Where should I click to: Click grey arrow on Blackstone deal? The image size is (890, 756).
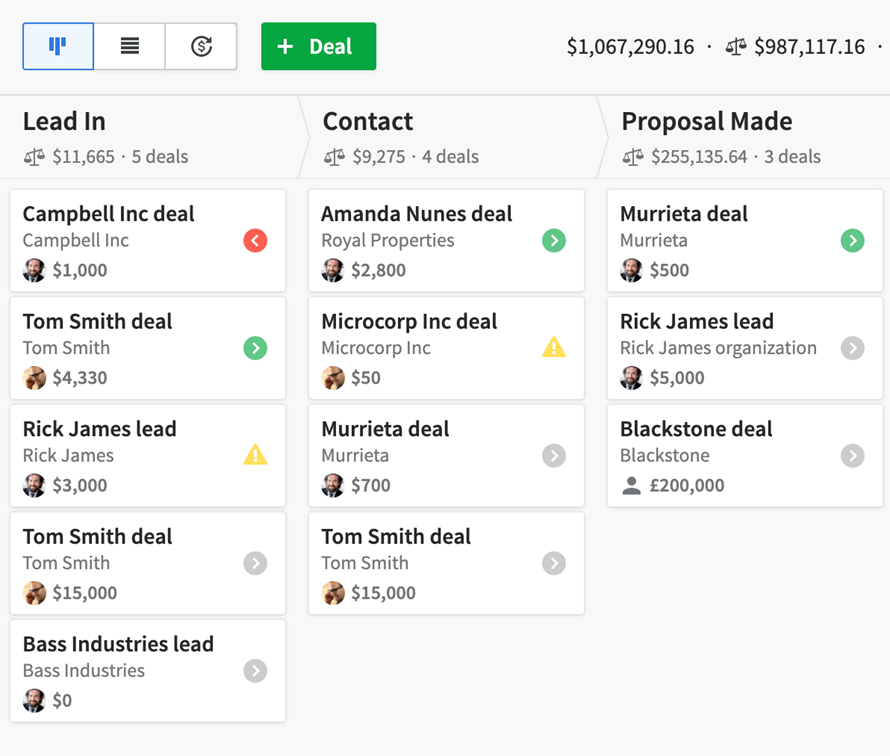click(x=853, y=456)
